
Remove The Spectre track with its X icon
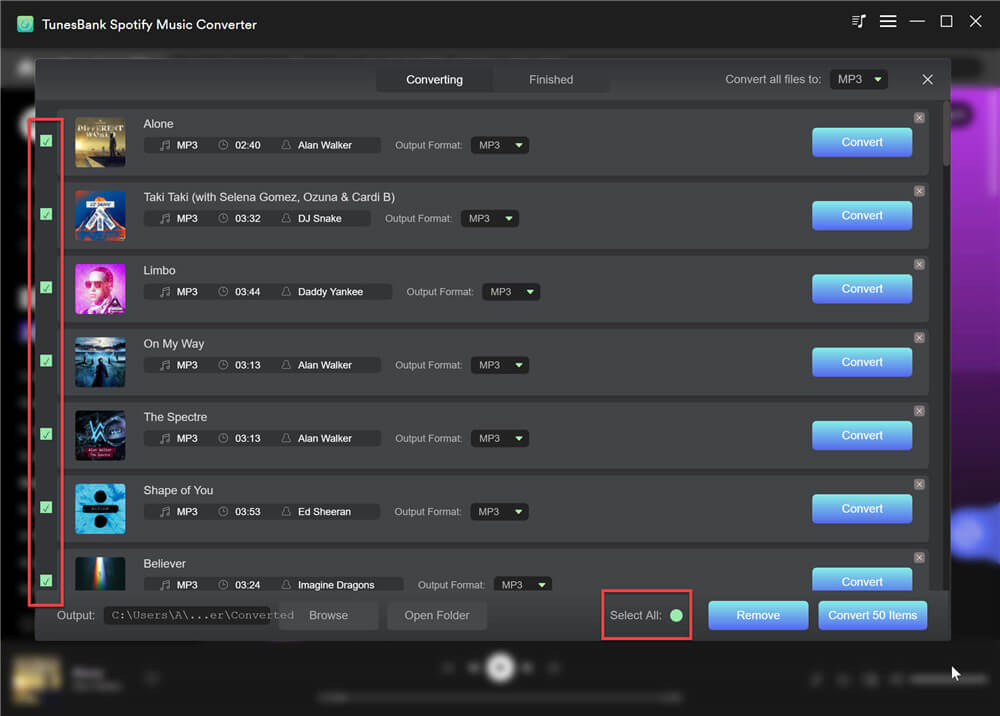click(x=919, y=411)
